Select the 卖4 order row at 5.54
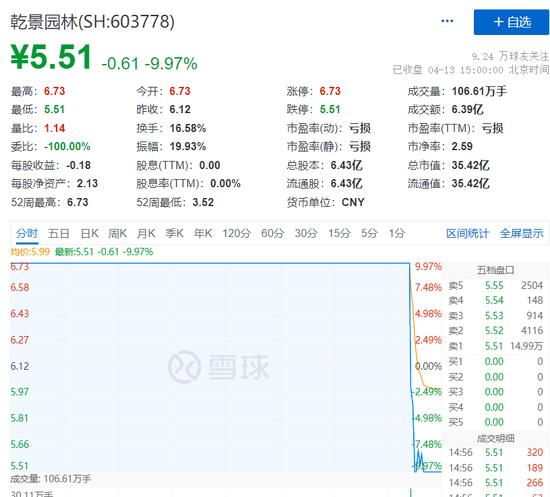Screen dimensions: 550x497 [495, 301]
